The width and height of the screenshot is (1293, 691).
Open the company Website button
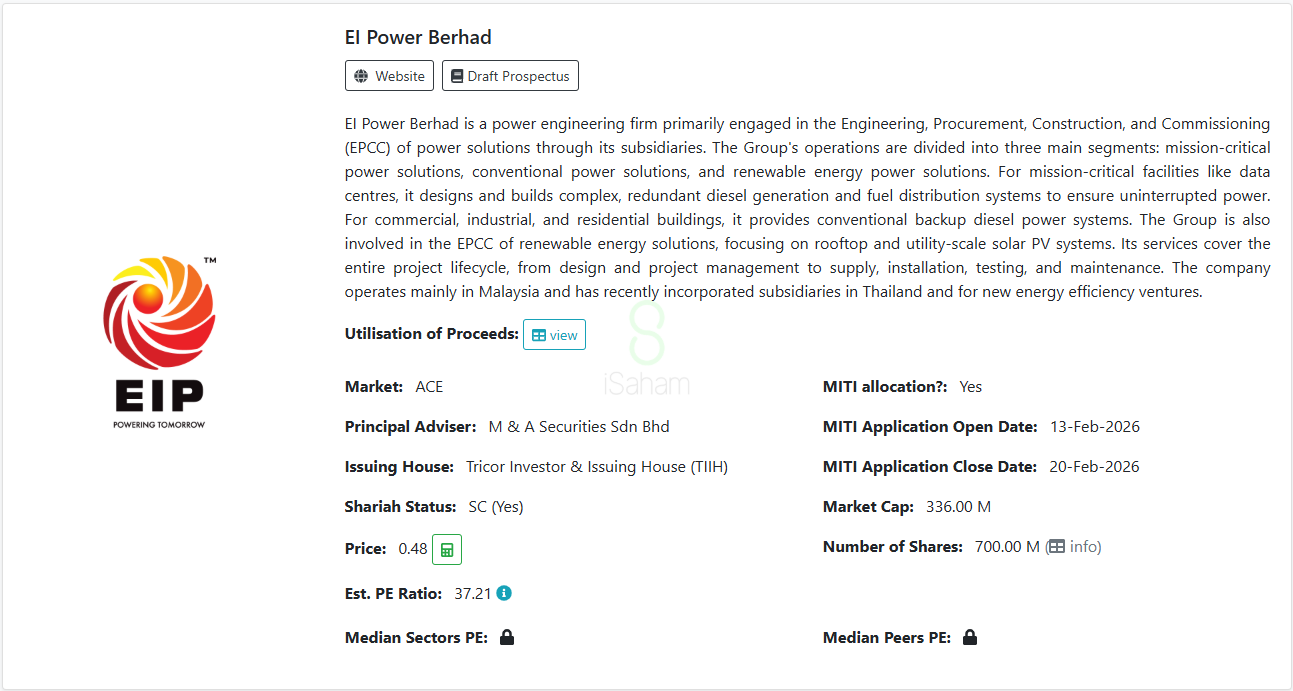pyautogui.click(x=389, y=76)
